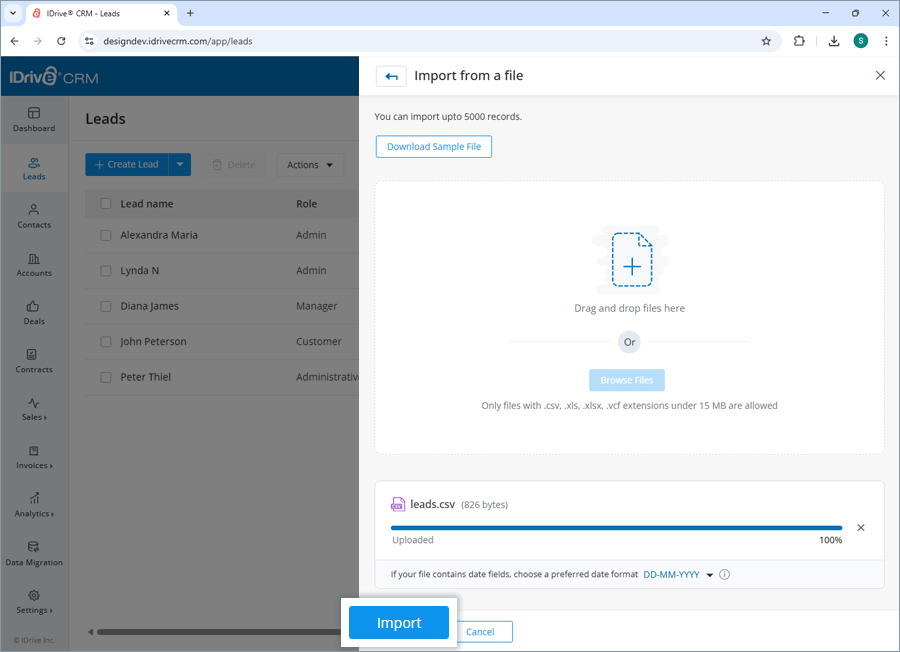Image resolution: width=900 pixels, height=652 pixels.
Task: Check the checkbox next to Alexandra Maria
Action: 105,235
